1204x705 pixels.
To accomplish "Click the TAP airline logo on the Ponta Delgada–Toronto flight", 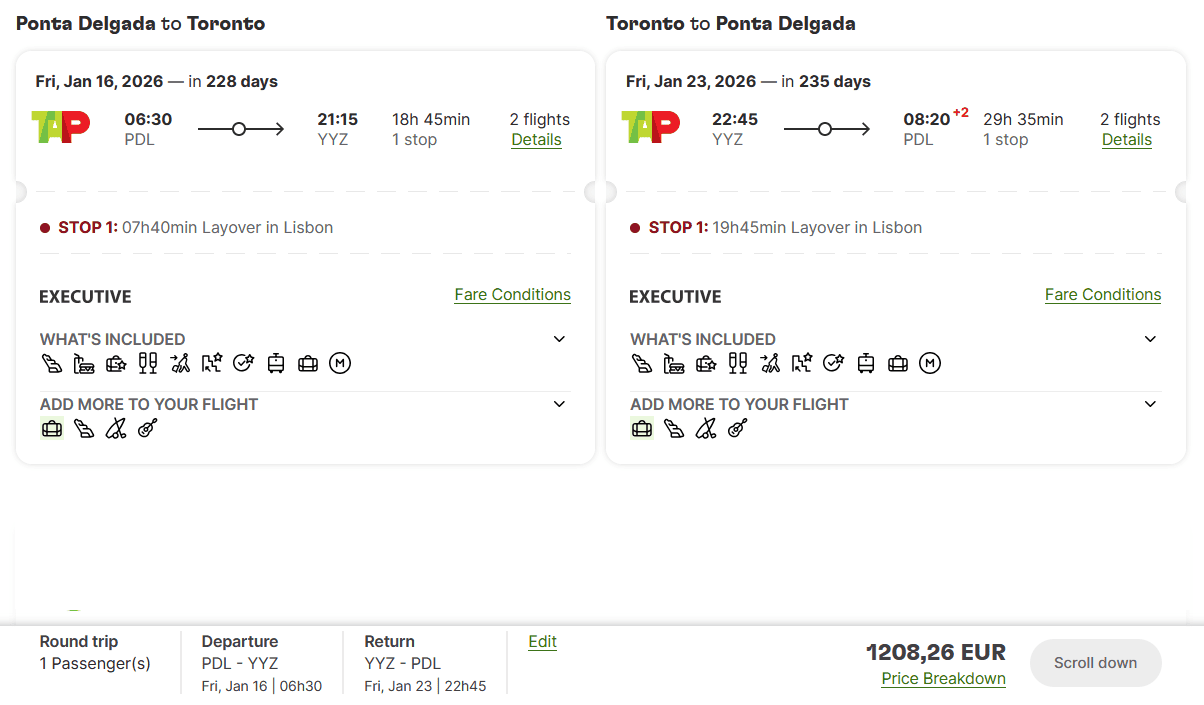I will pyautogui.click(x=61, y=127).
